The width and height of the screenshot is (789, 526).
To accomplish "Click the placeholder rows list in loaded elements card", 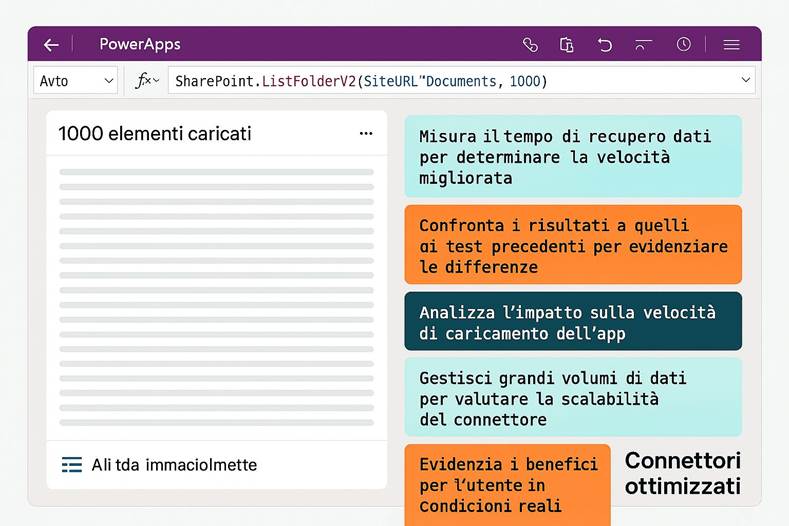I will (216, 297).
